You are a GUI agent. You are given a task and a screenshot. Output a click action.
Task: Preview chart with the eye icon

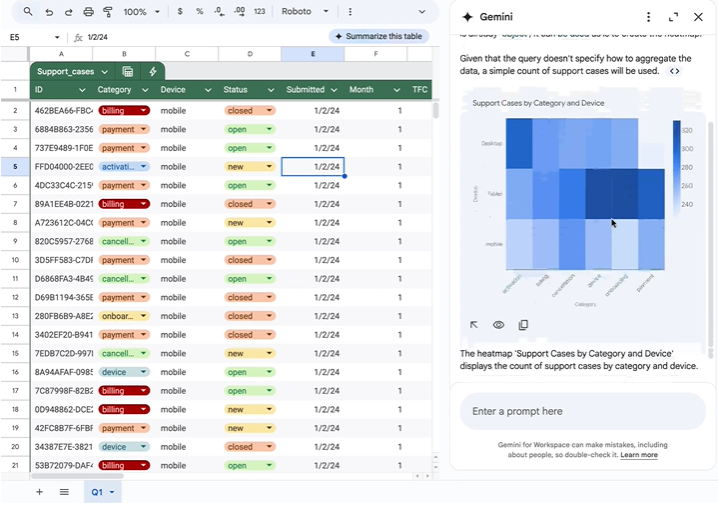498,325
